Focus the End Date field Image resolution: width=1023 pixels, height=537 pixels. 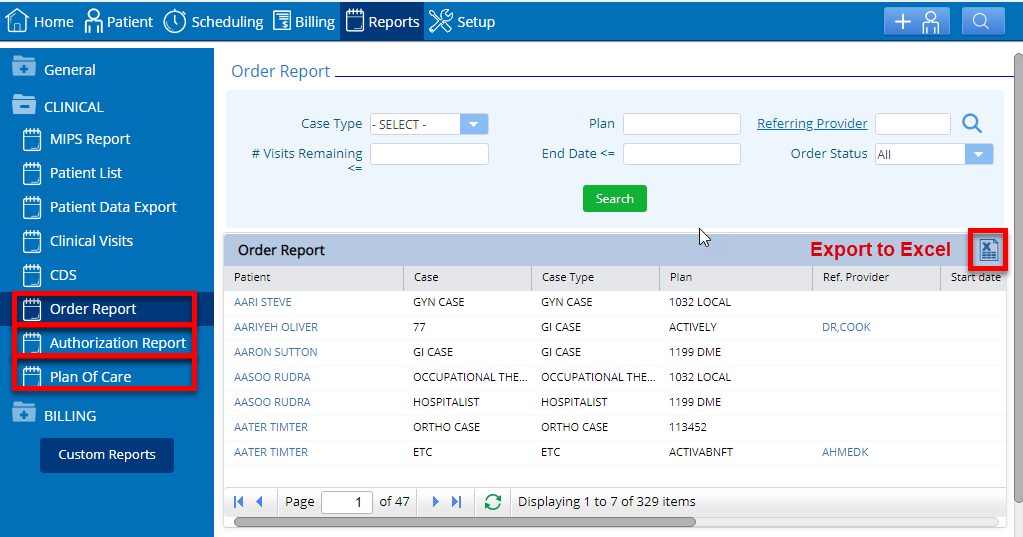(682, 154)
